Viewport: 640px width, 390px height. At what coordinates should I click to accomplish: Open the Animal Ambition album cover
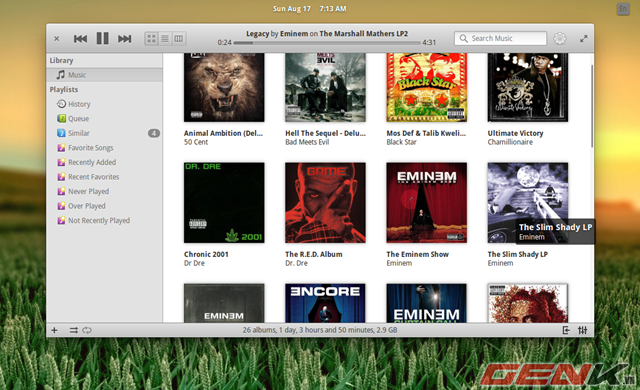224,87
